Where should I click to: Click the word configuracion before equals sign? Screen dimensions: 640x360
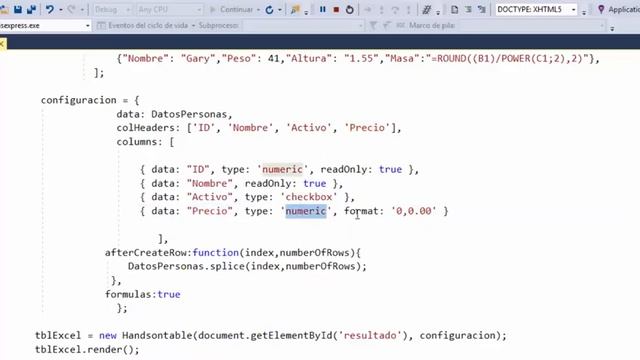click(x=78, y=100)
